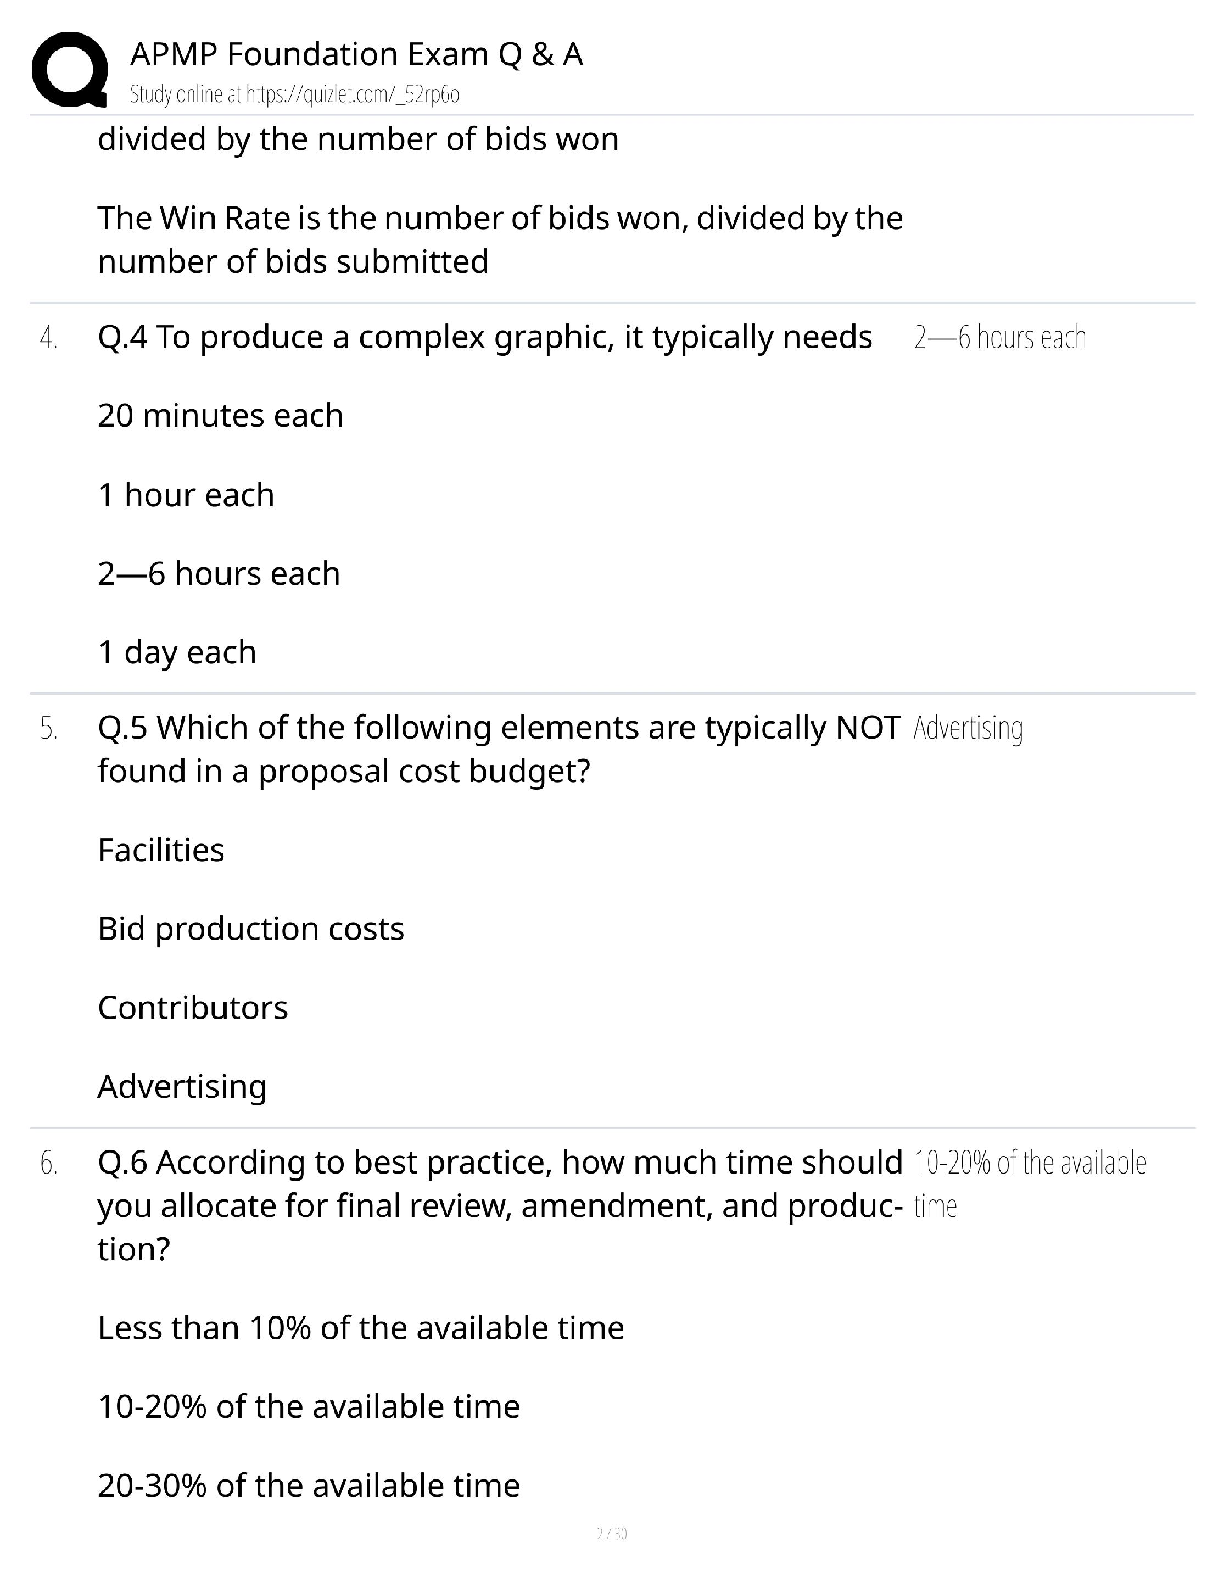Screen dimensions: 1224x1584
Task: Select the 'Facilities' answer option
Action: (x=161, y=850)
